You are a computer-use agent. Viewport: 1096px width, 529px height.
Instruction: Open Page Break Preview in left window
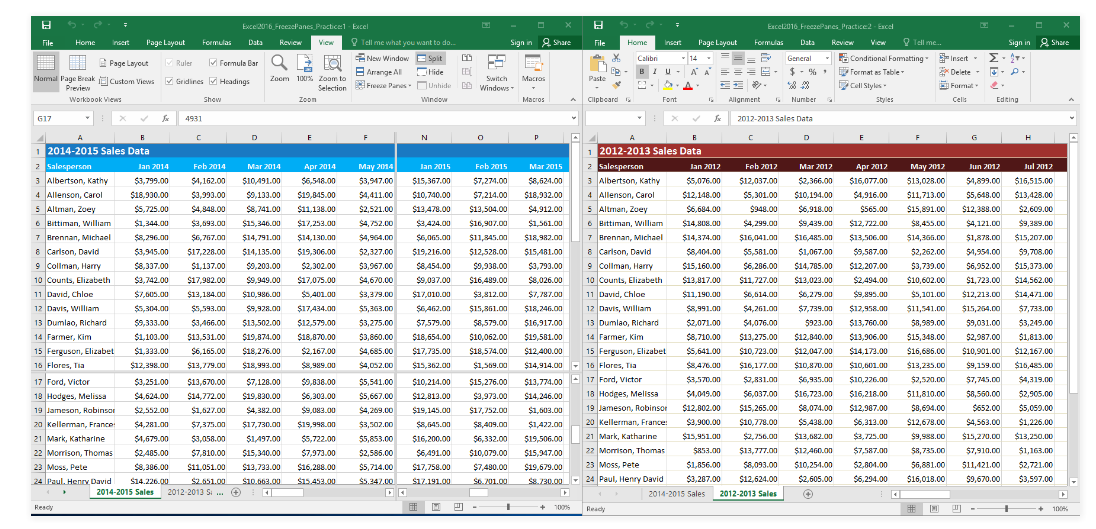pos(77,72)
